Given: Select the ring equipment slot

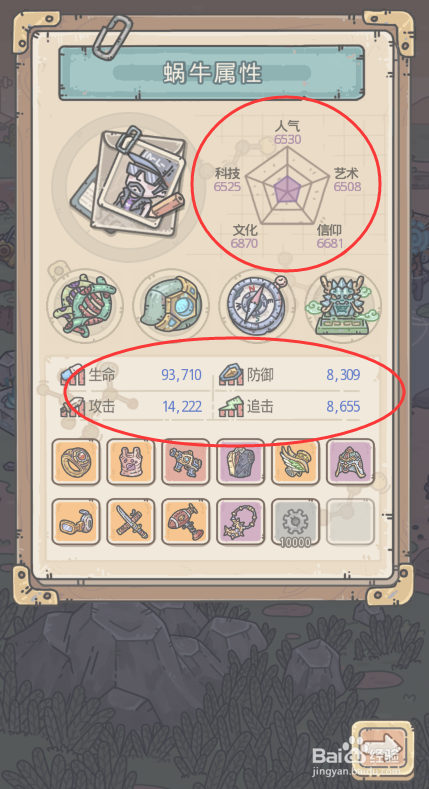Looking at the screenshot, I should tap(75, 461).
